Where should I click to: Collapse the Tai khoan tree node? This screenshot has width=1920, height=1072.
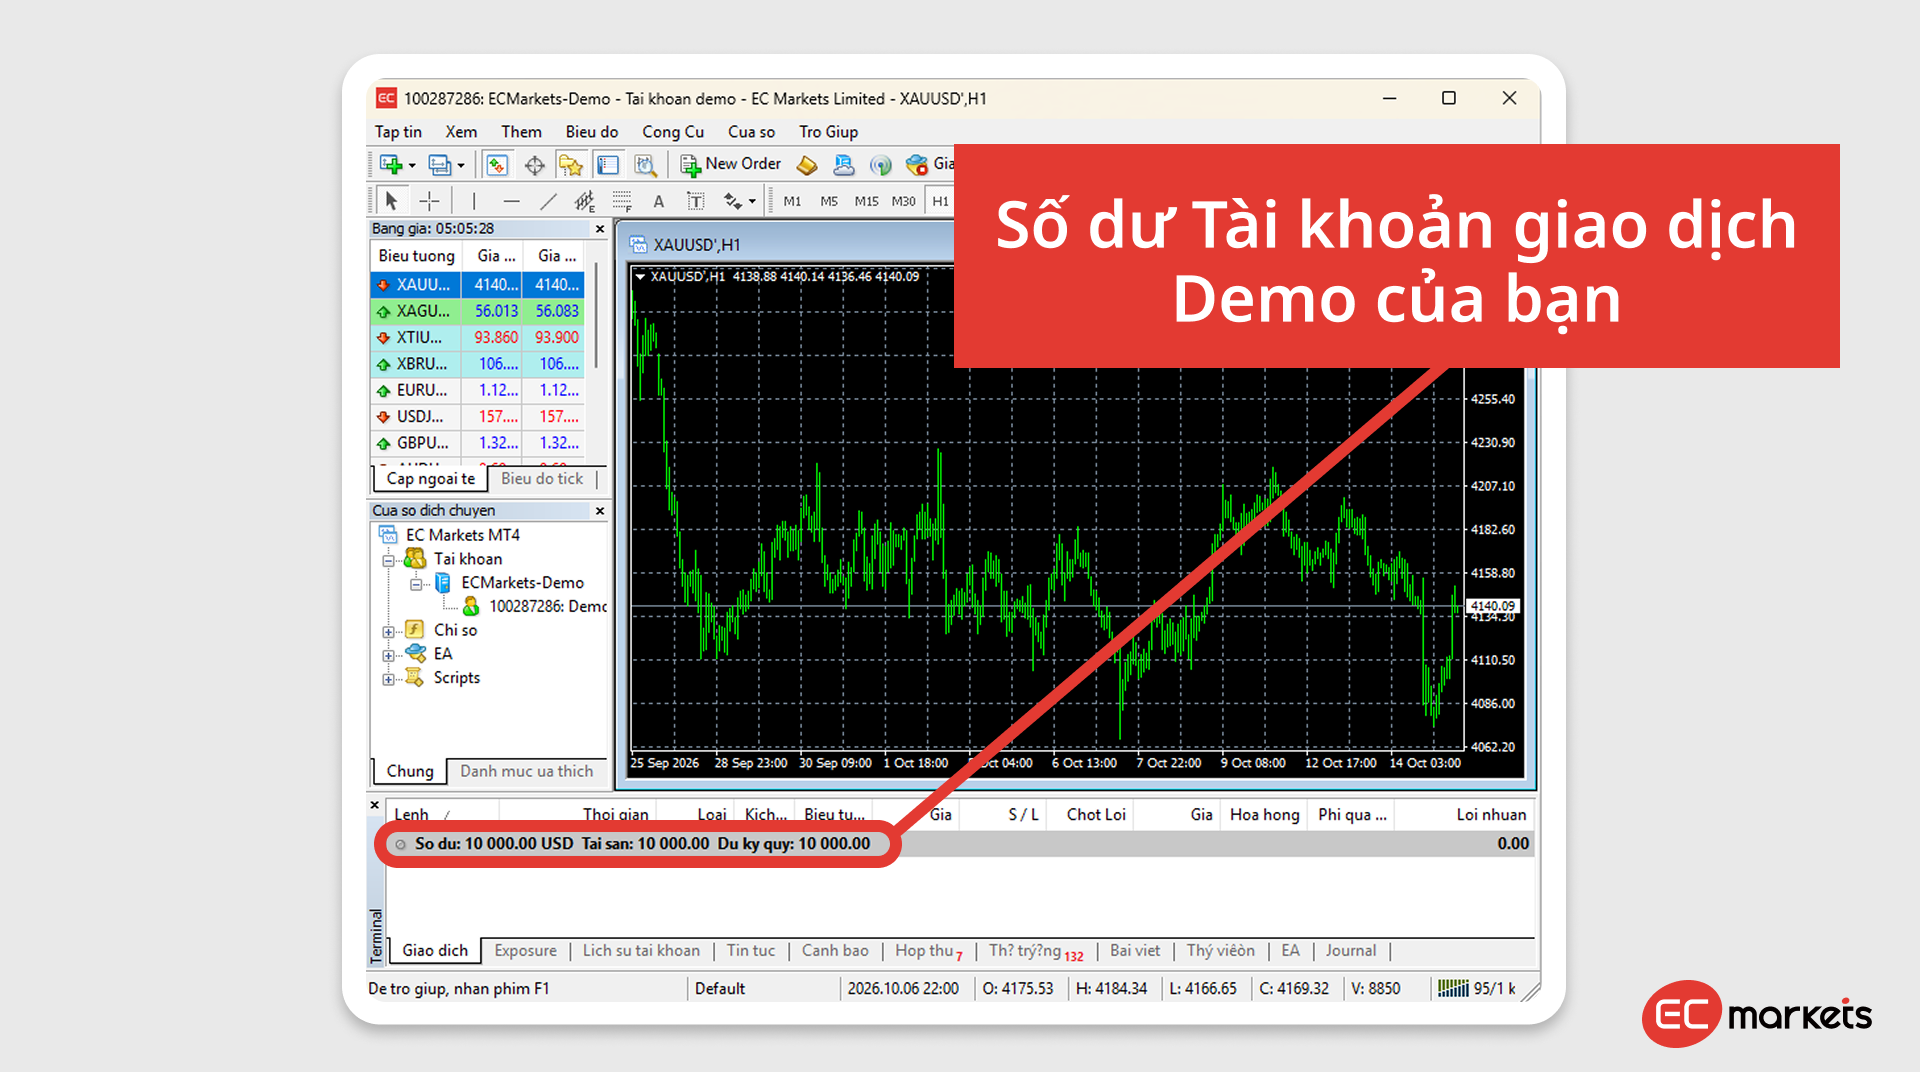point(389,560)
